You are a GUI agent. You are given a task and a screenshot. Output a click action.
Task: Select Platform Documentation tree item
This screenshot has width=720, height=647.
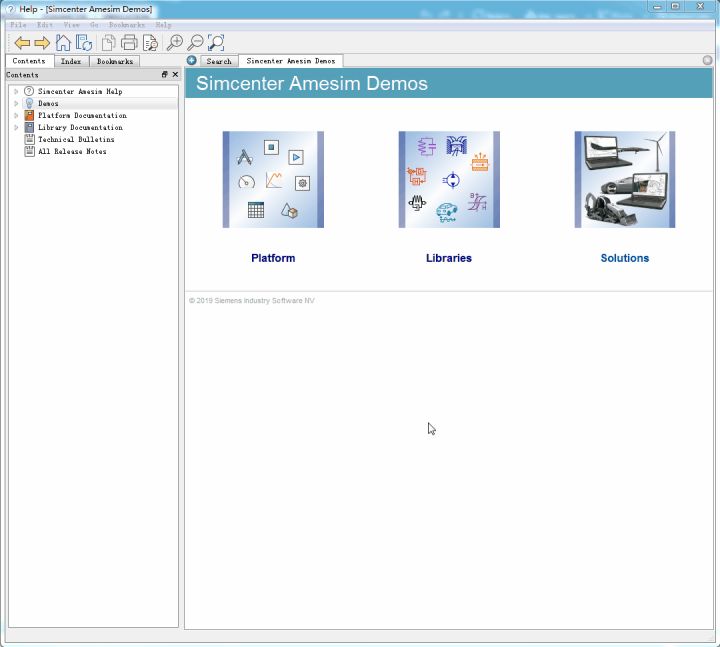[x=82, y=115]
